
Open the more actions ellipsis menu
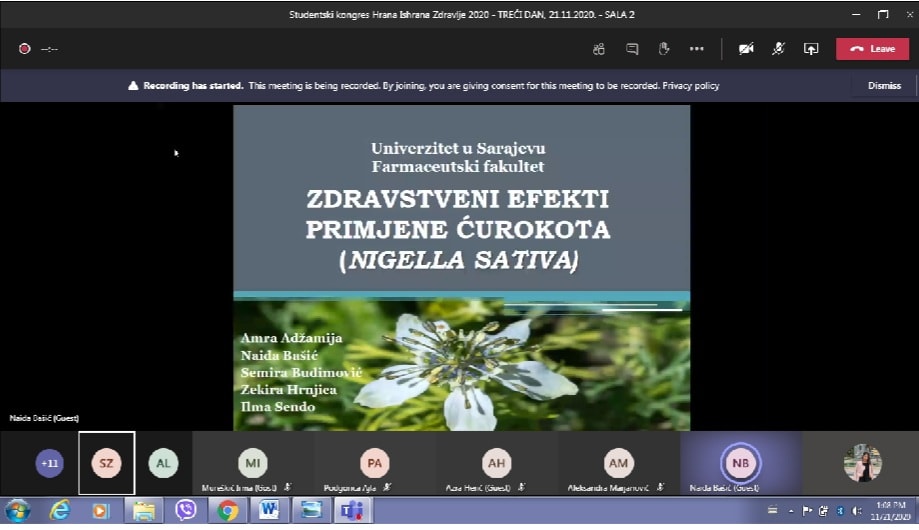(697, 48)
